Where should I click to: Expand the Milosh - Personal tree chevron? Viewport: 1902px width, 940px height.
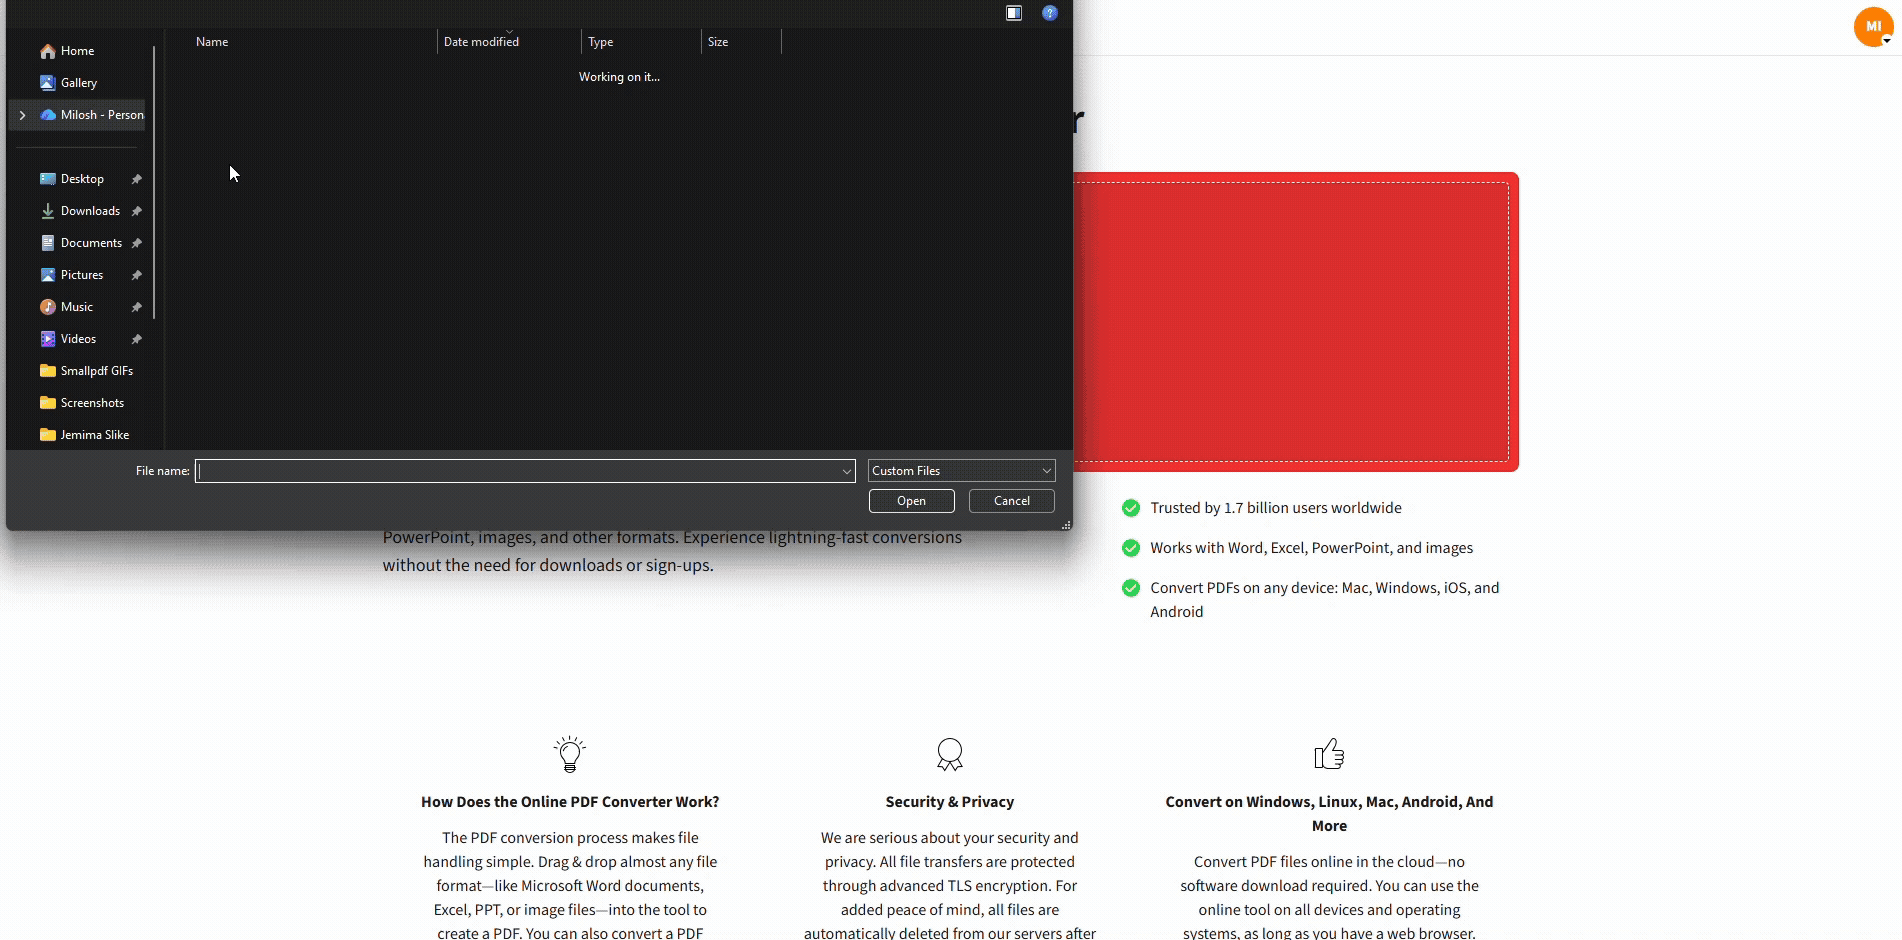(22, 115)
